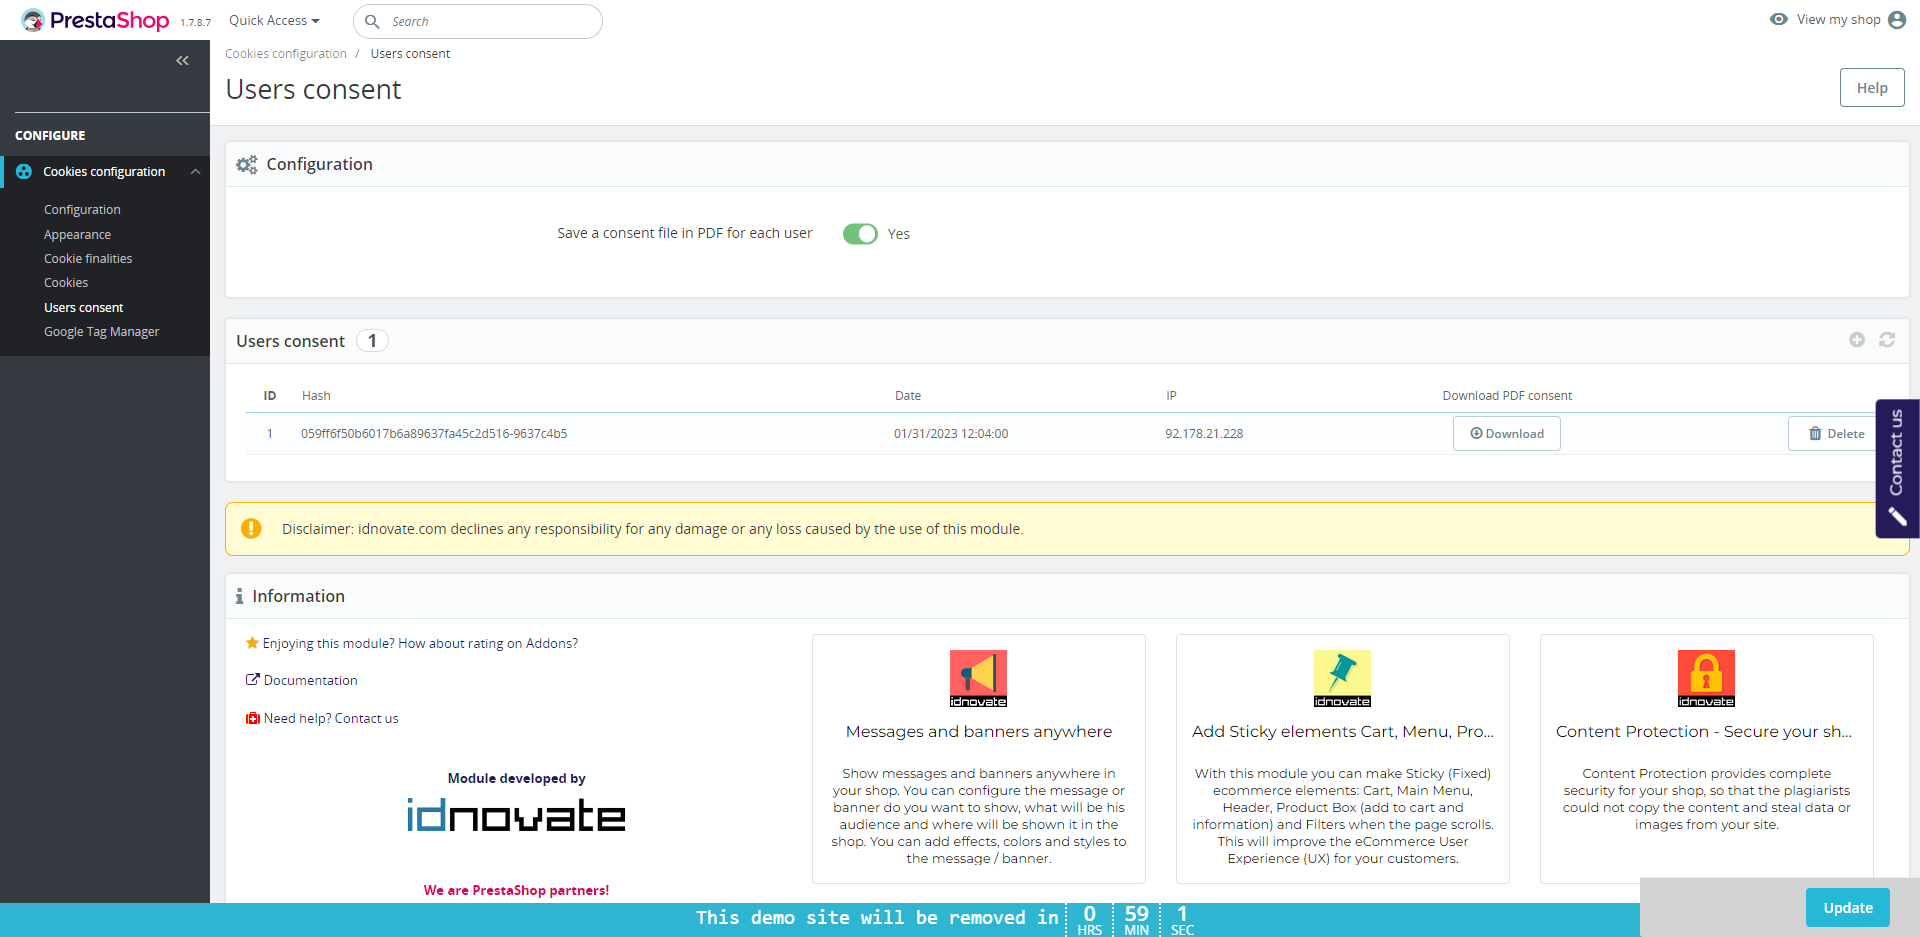
Task: Collapse the sidebar with double-chevron icon
Action: pos(182,61)
